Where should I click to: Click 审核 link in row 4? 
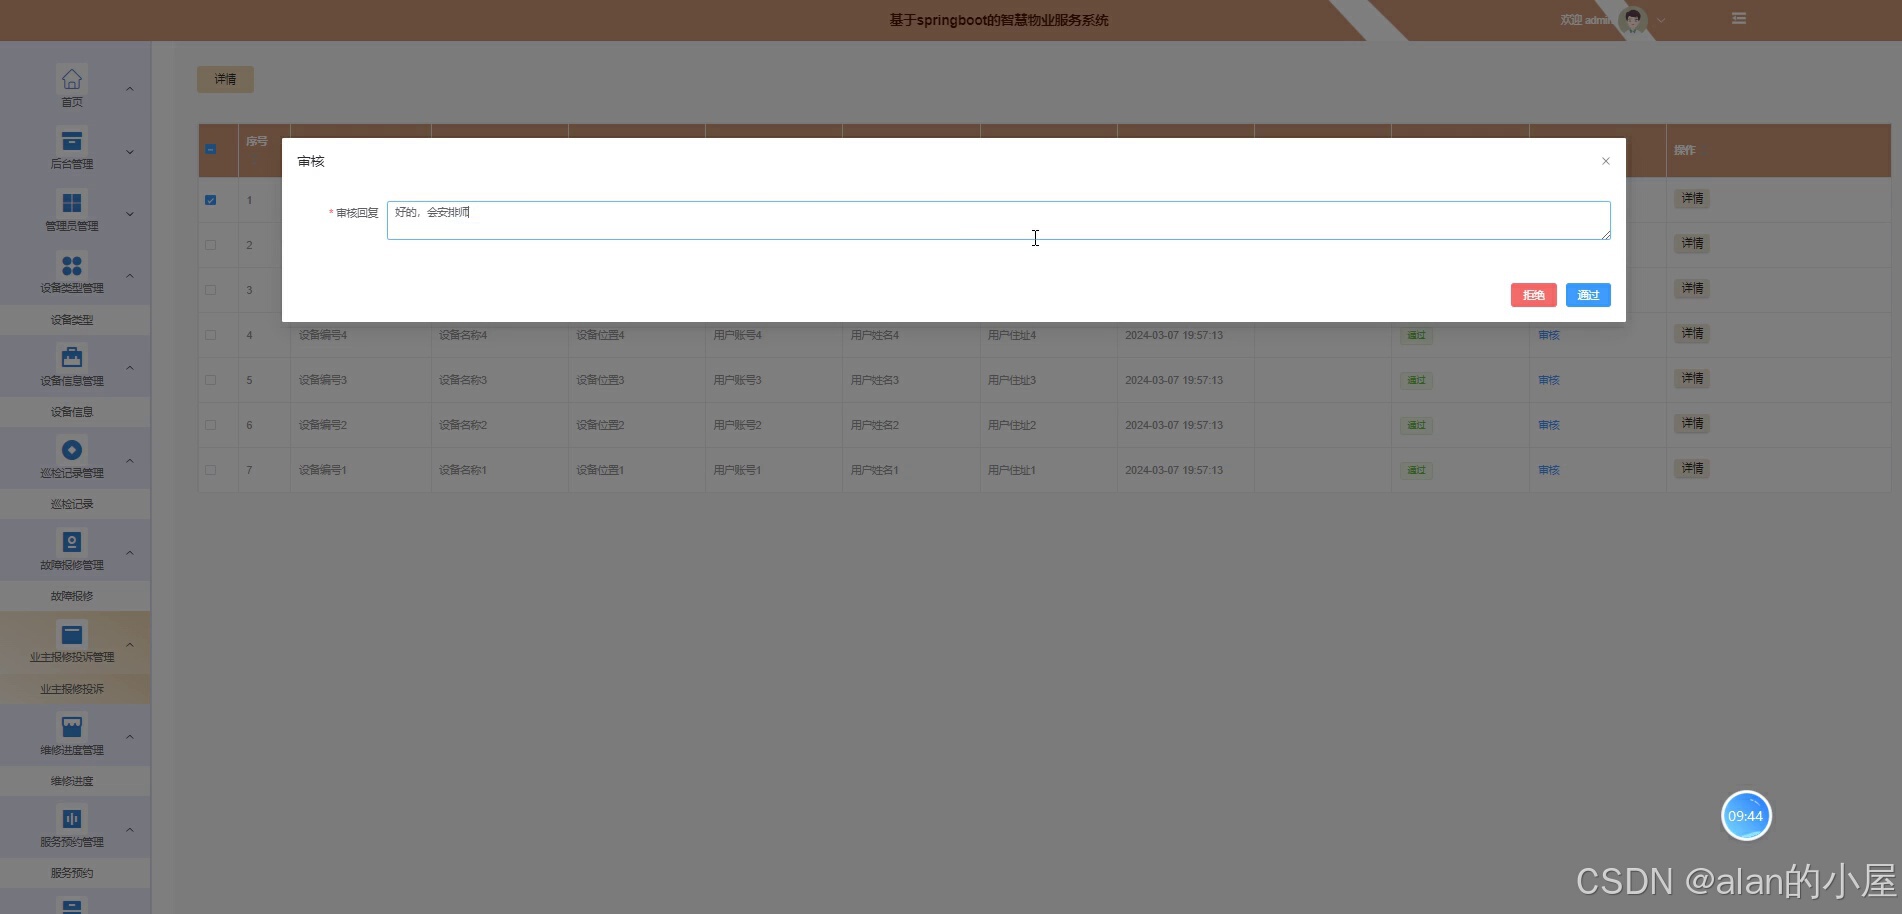point(1549,335)
